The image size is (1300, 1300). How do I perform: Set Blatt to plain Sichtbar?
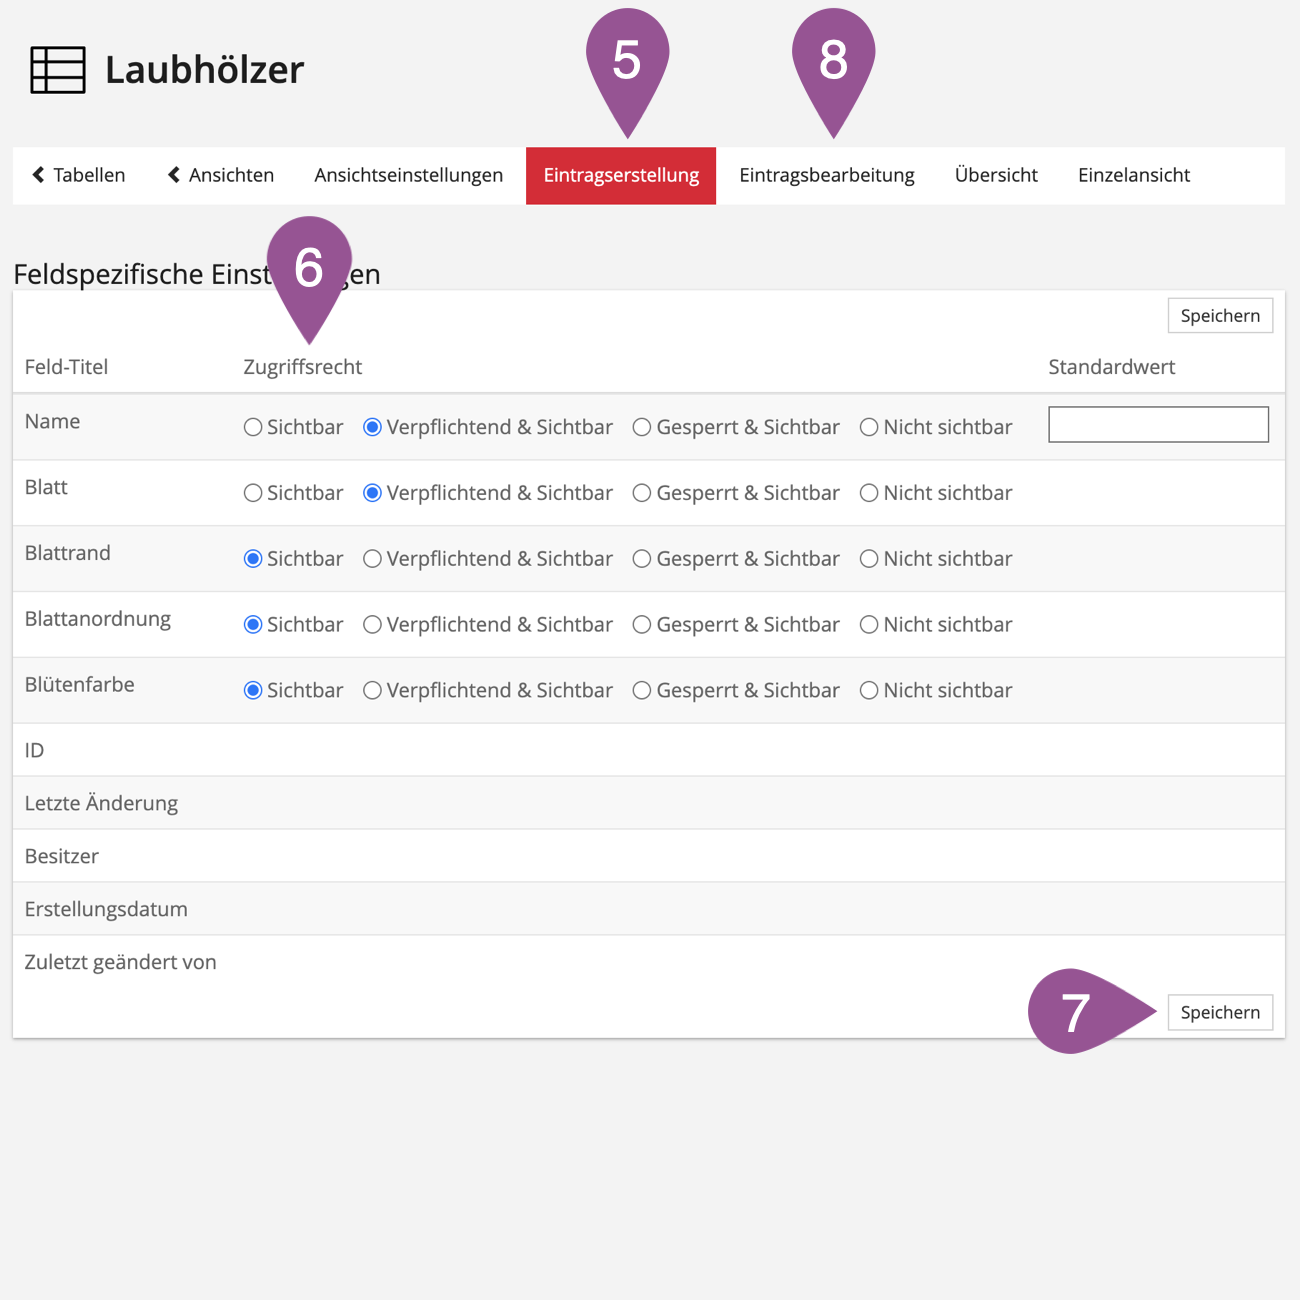click(x=253, y=493)
